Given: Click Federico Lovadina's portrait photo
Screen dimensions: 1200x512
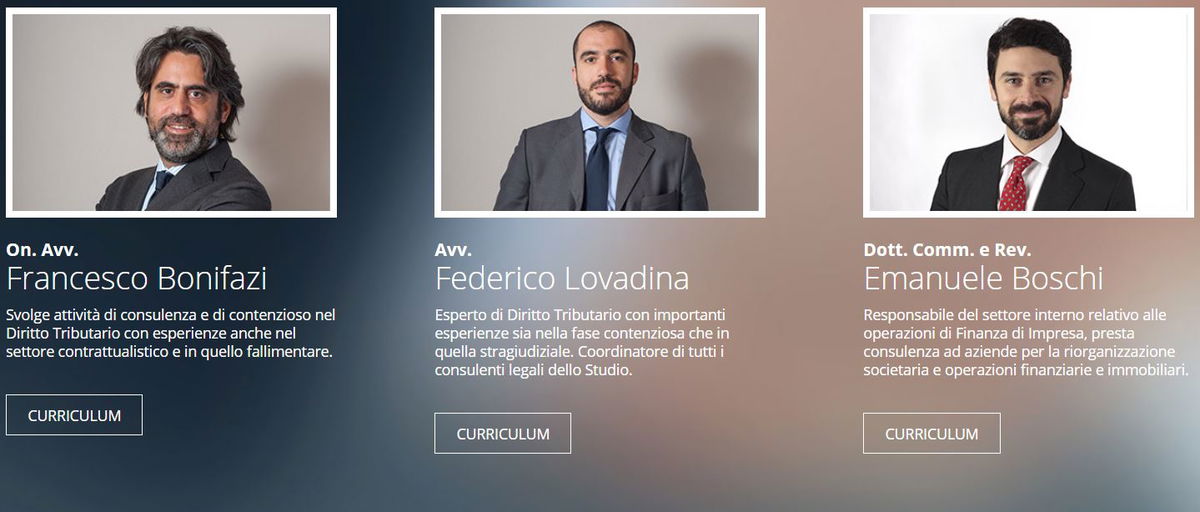Looking at the screenshot, I should coord(600,112).
